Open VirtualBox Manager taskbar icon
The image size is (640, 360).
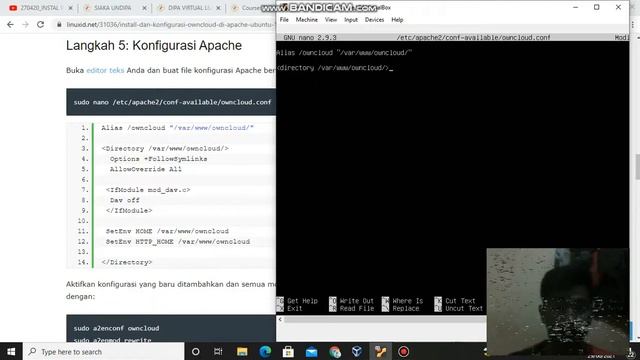357,351
